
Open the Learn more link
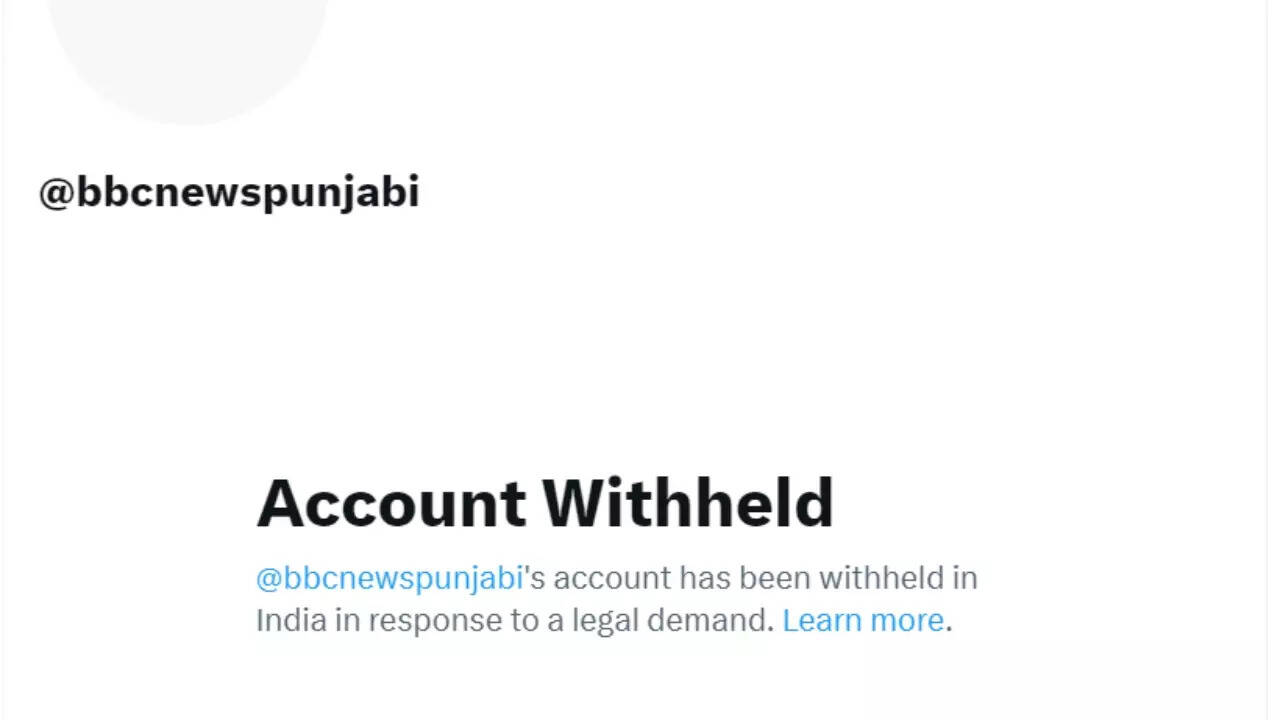pos(862,620)
